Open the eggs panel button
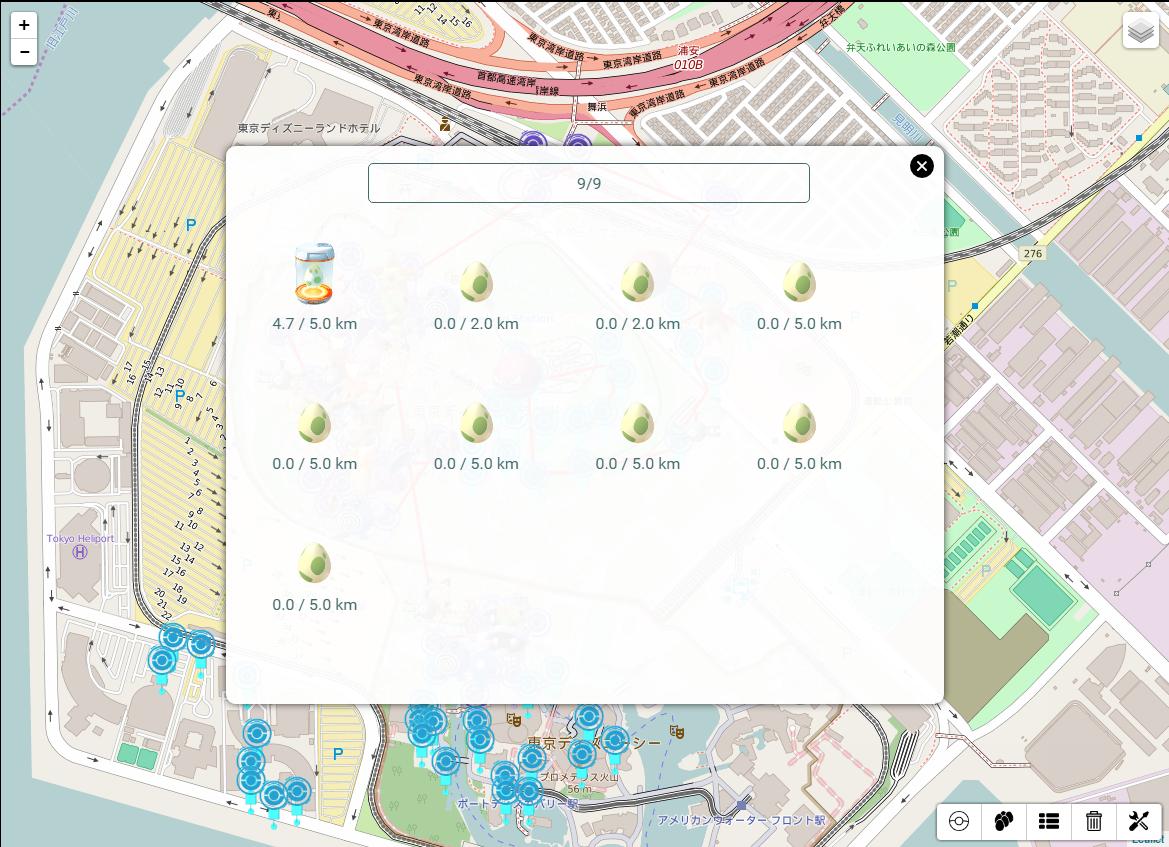The width and height of the screenshot is (1169, 847). [1003, 821]
